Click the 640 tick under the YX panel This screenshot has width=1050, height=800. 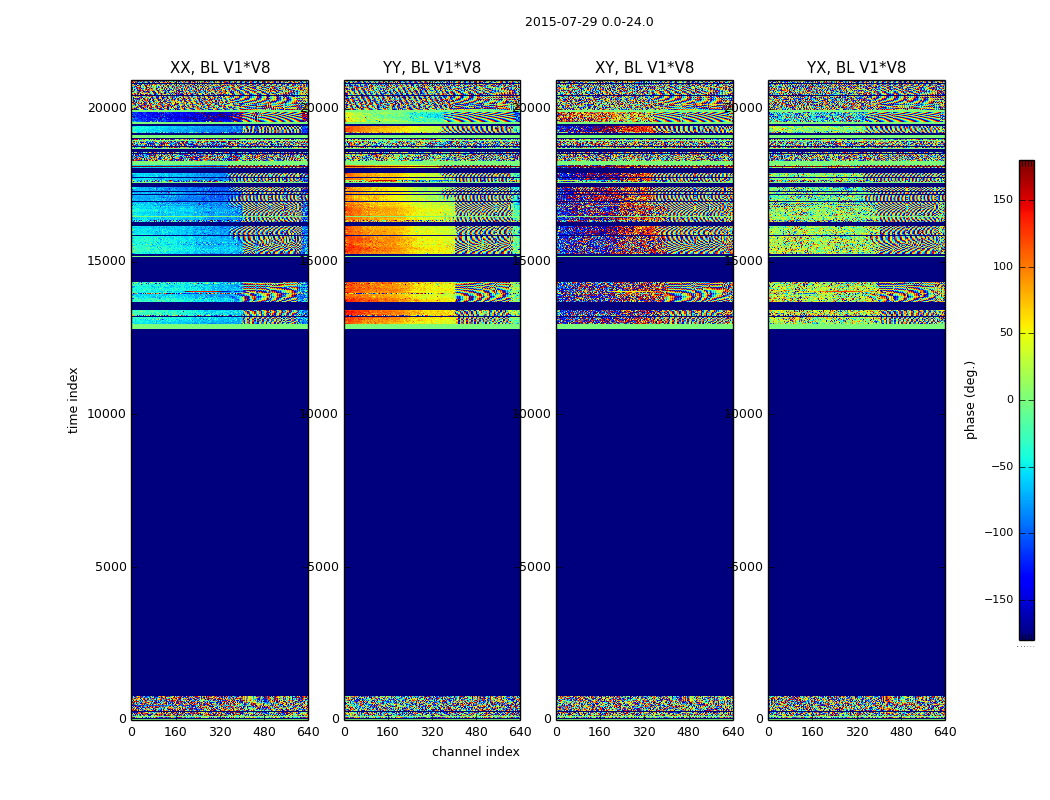pyautogui.click(x=945, y=732)
